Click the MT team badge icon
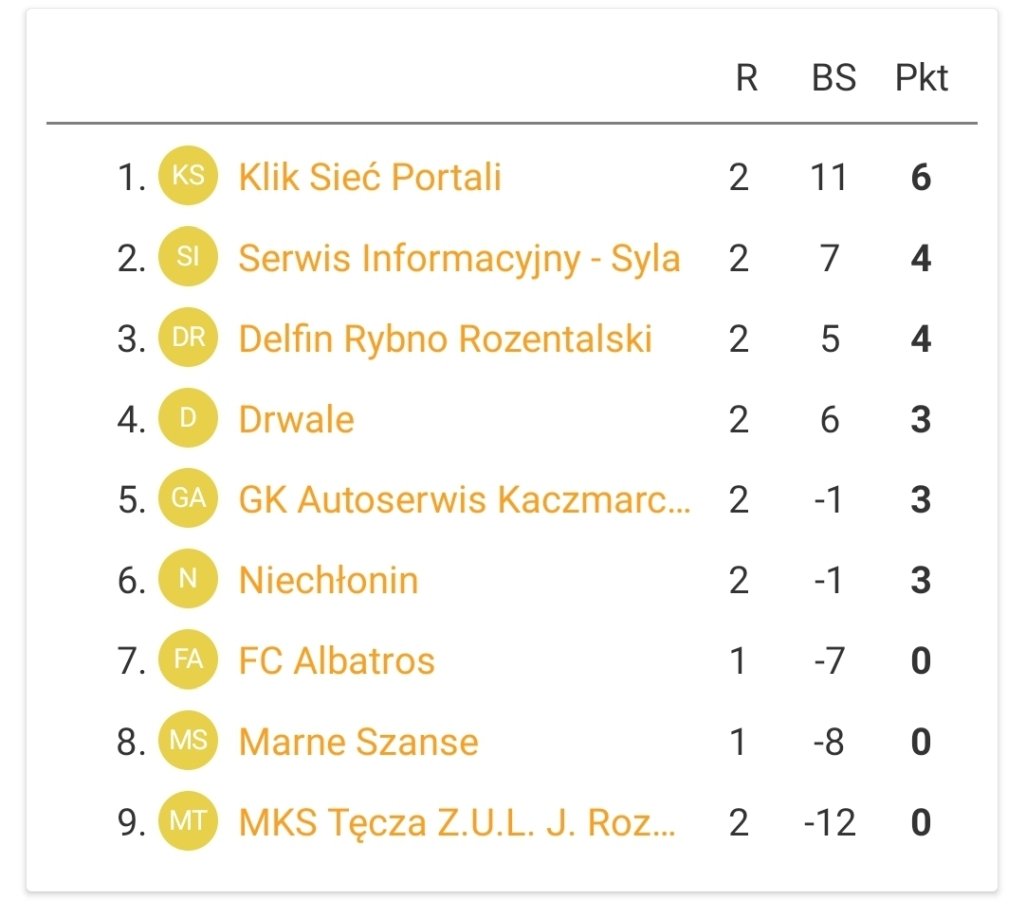This screenshot has width=1024, height=918. [188, 821]
